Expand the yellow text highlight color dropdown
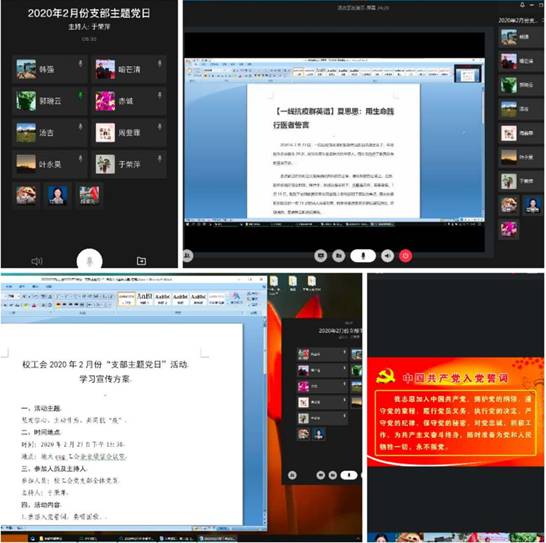This screenshot has height=543, width=546. (x=26, y=305)
